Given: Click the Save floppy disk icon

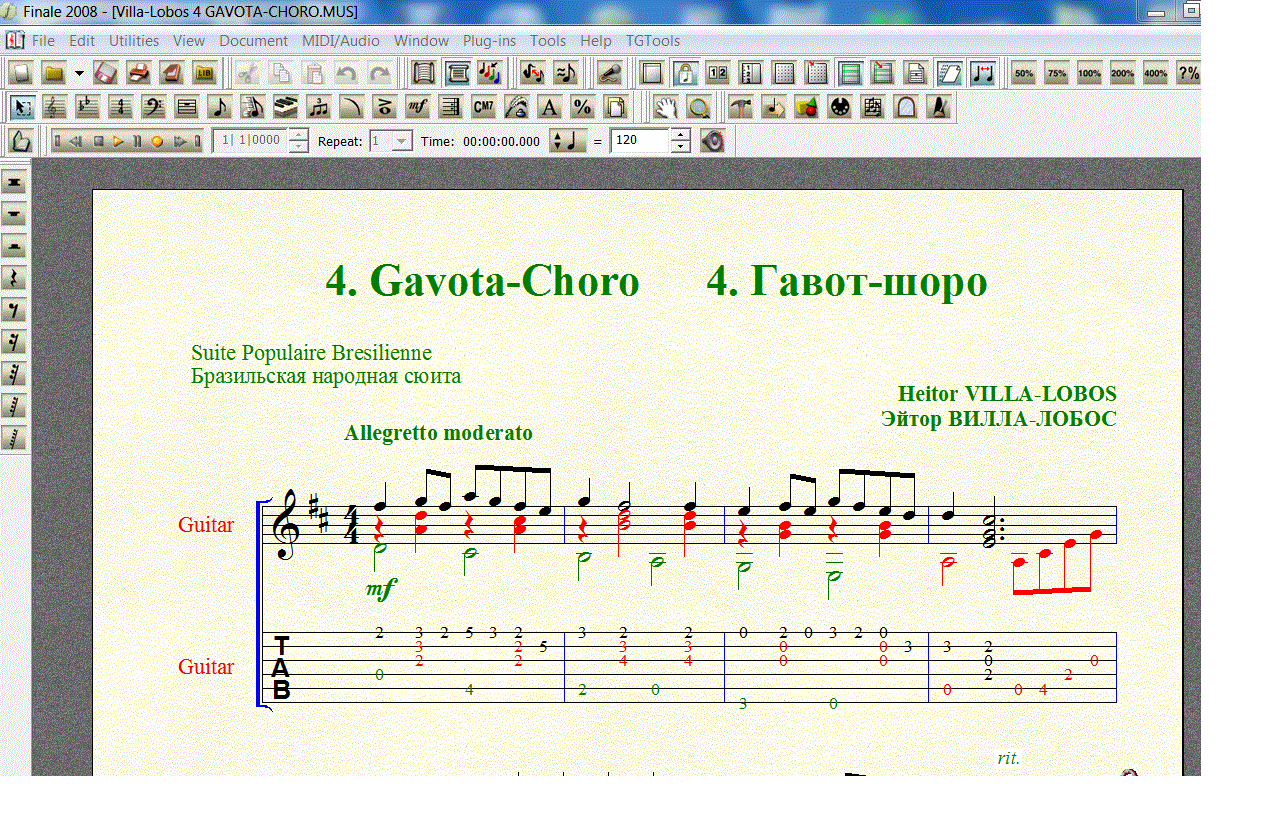Looking at the screenshot, I should (106, 73).
